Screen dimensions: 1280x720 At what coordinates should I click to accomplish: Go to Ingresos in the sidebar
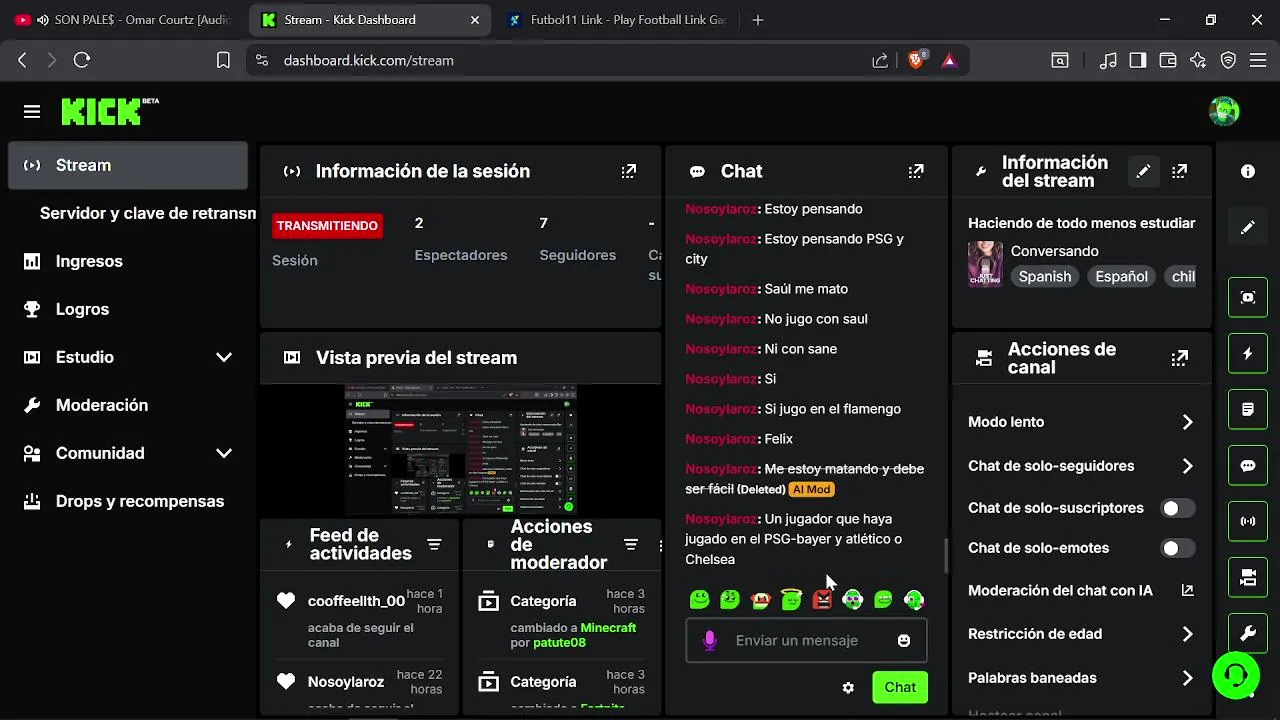pos(128,261)
